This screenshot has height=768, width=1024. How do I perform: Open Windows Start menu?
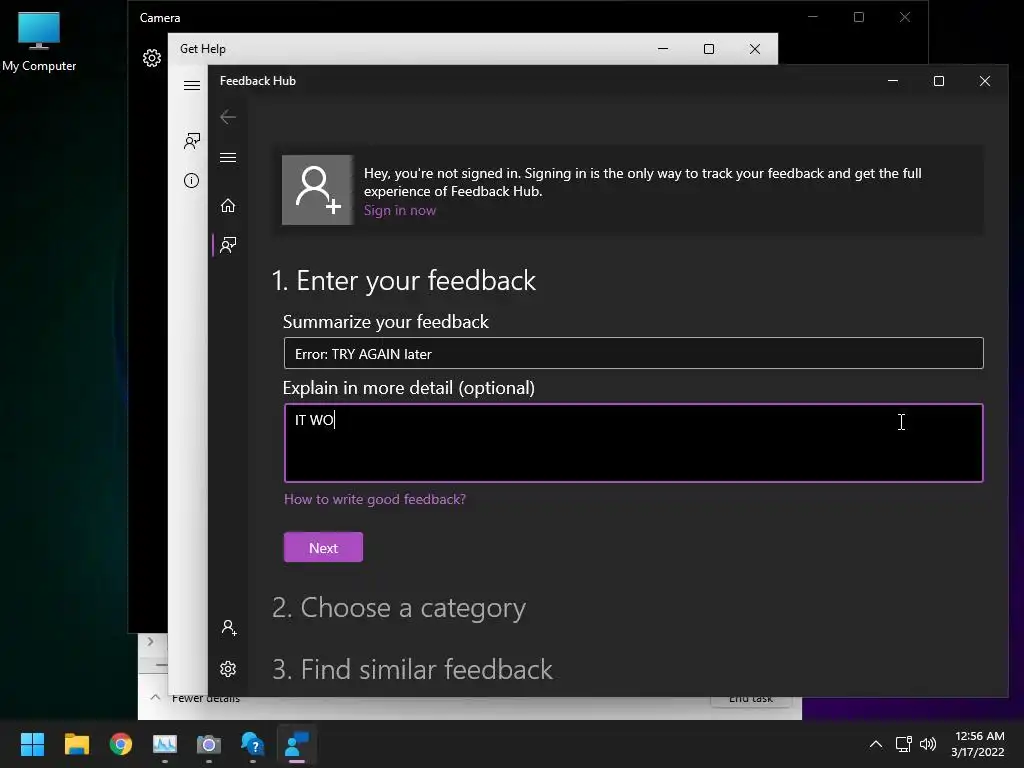tap(32, 744)
